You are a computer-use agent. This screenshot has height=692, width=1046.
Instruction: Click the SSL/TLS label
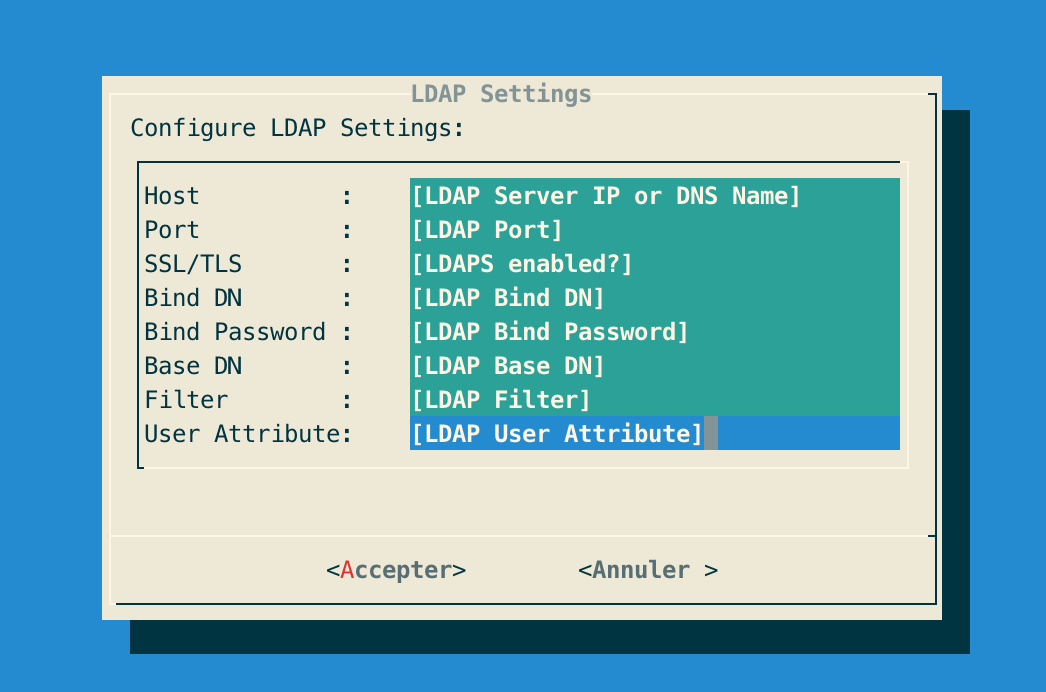[193, 264]
